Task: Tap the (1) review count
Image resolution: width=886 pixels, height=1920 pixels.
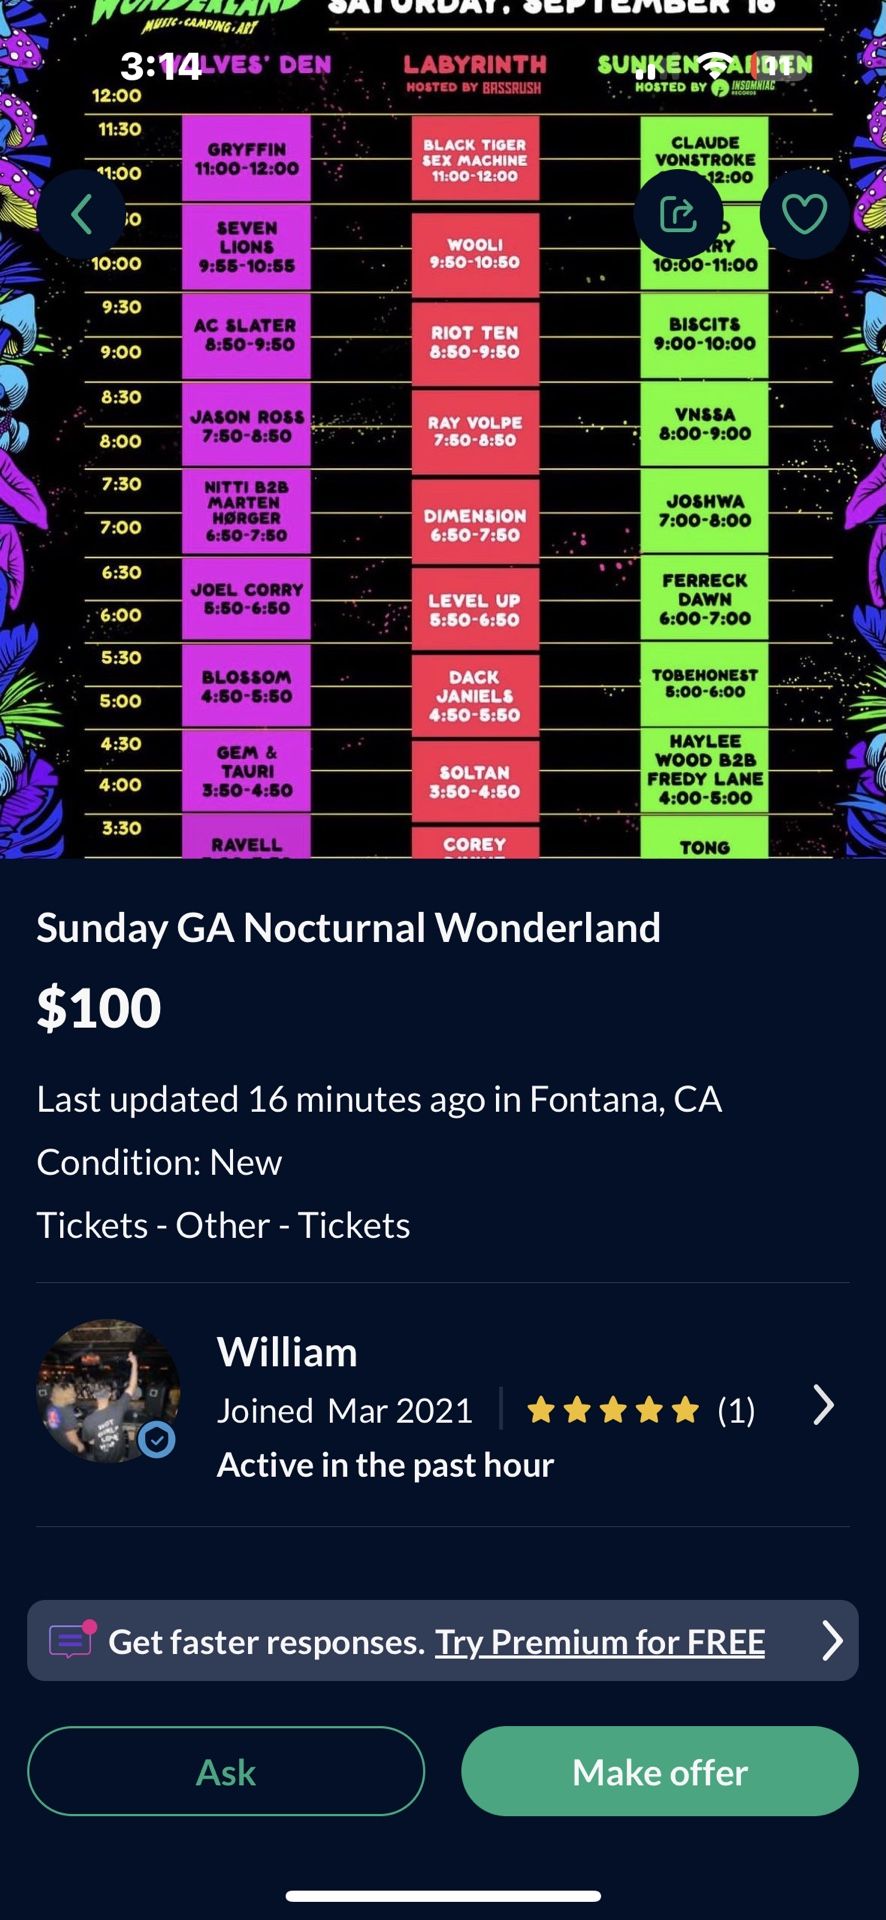Action: pos(735,1410)
